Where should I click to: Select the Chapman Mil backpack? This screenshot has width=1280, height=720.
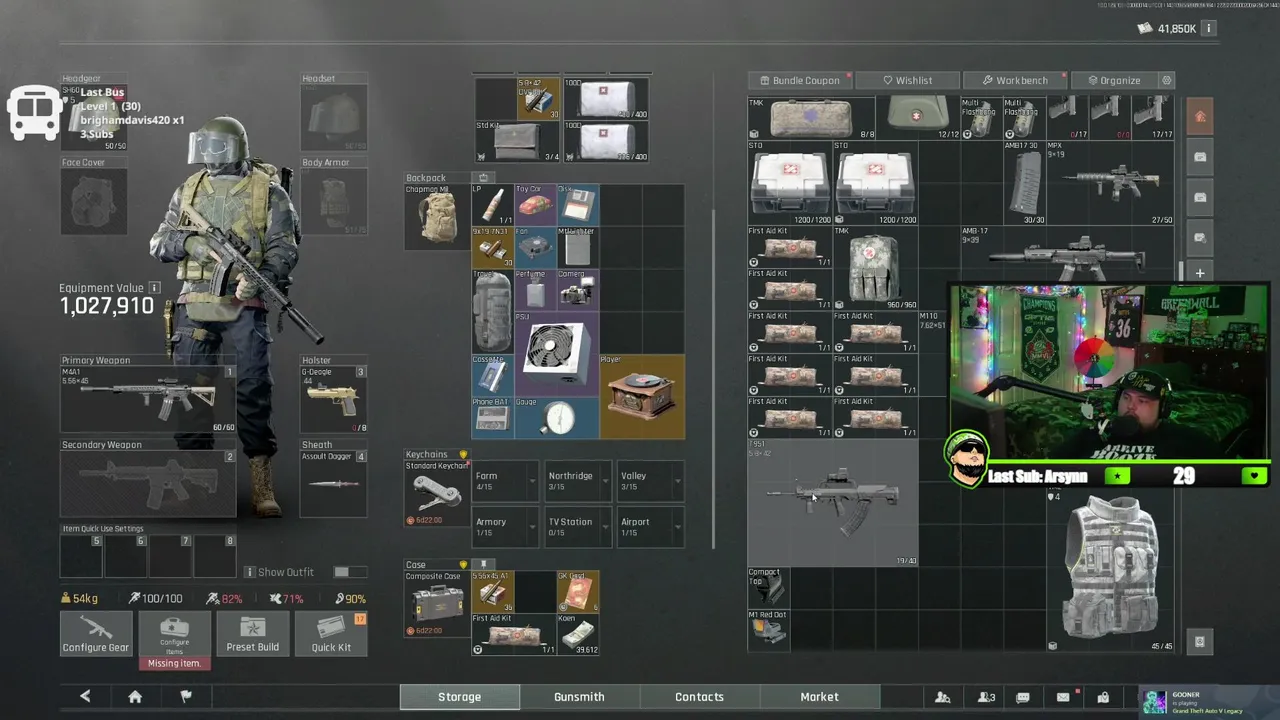click(436, 216)
